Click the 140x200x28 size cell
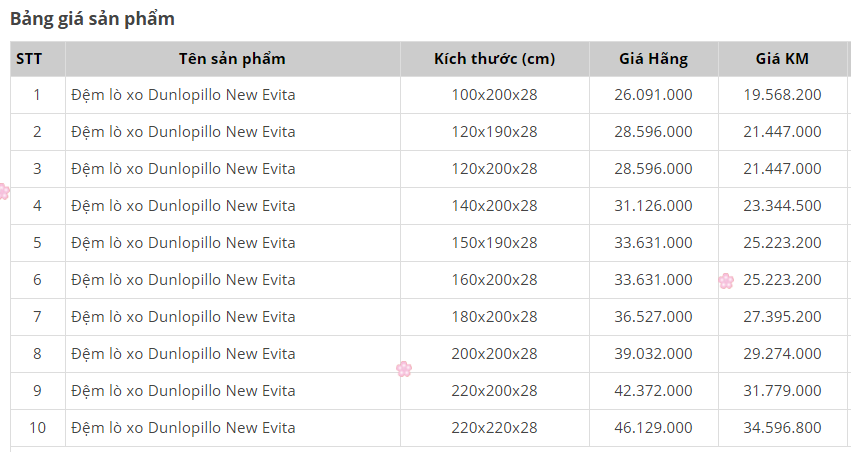This screenshot has height=452, width=851. point(494,206)
